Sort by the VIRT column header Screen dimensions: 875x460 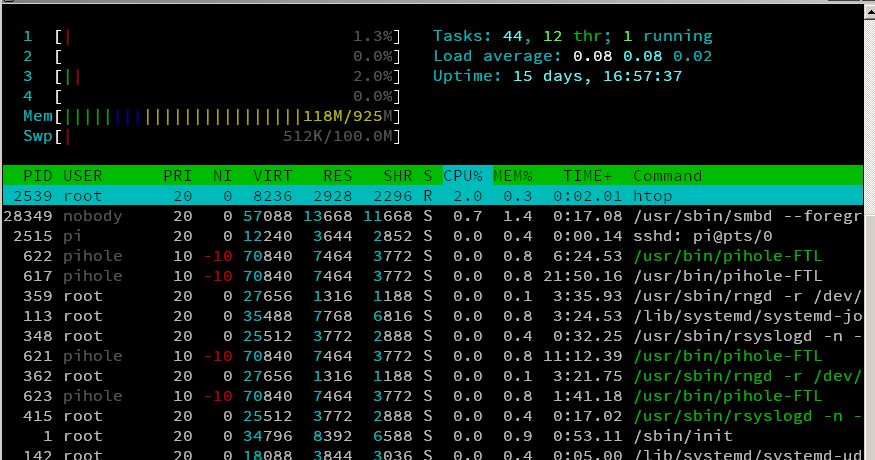point(273,176)
